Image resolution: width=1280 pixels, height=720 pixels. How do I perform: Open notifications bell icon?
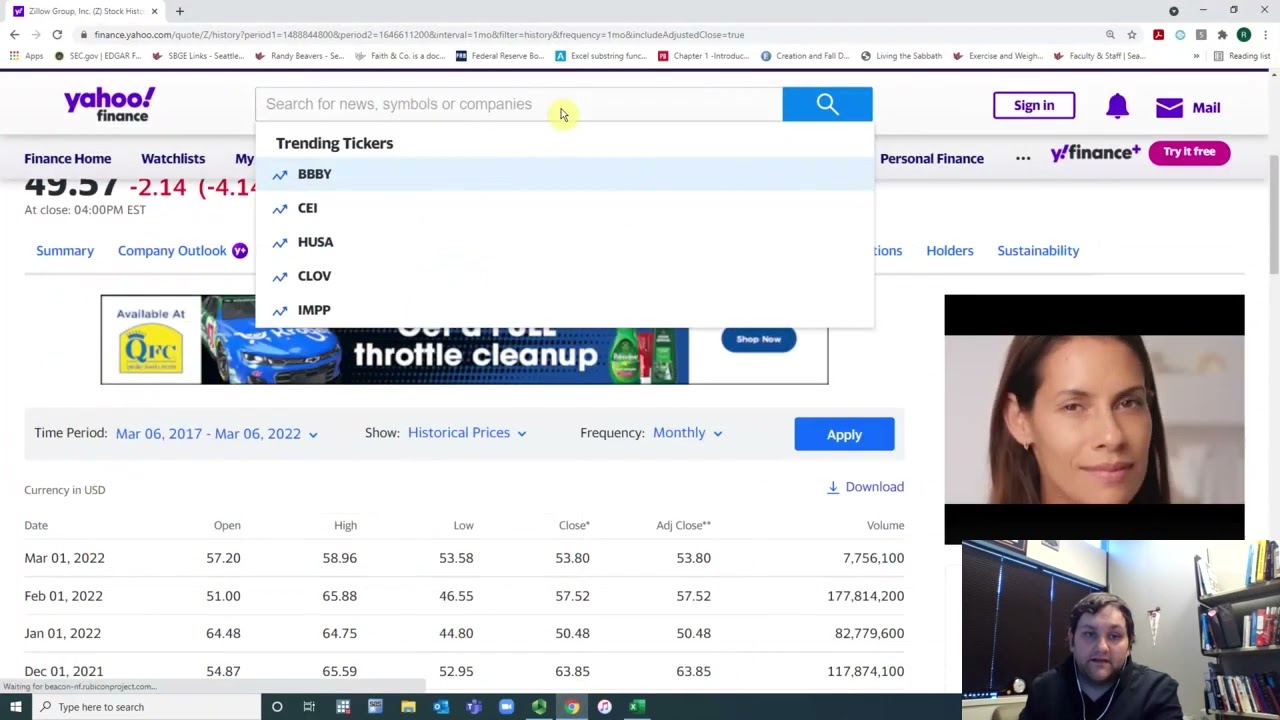point(1117,106)
